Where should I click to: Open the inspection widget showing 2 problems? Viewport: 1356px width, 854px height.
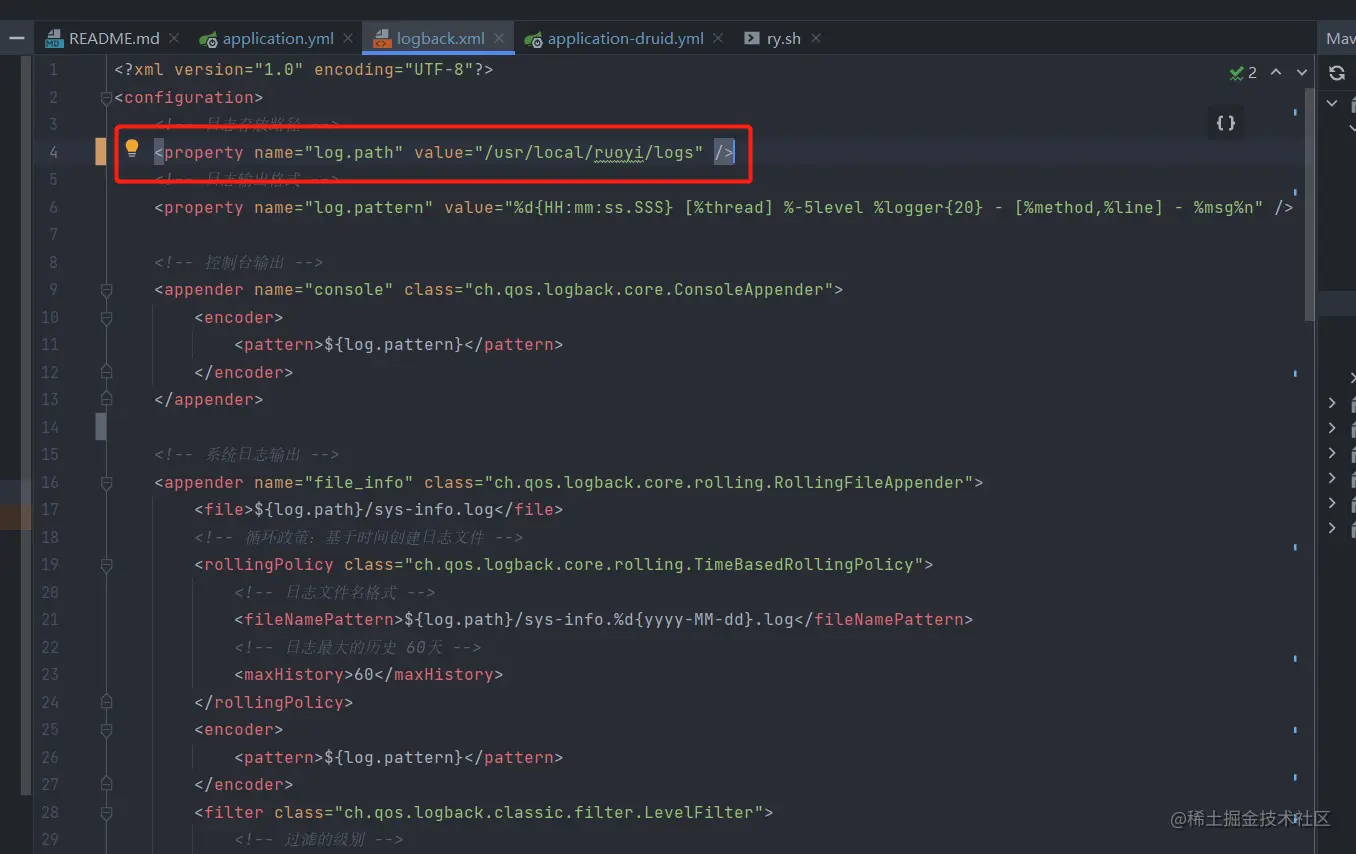(x=1243, y=73)
